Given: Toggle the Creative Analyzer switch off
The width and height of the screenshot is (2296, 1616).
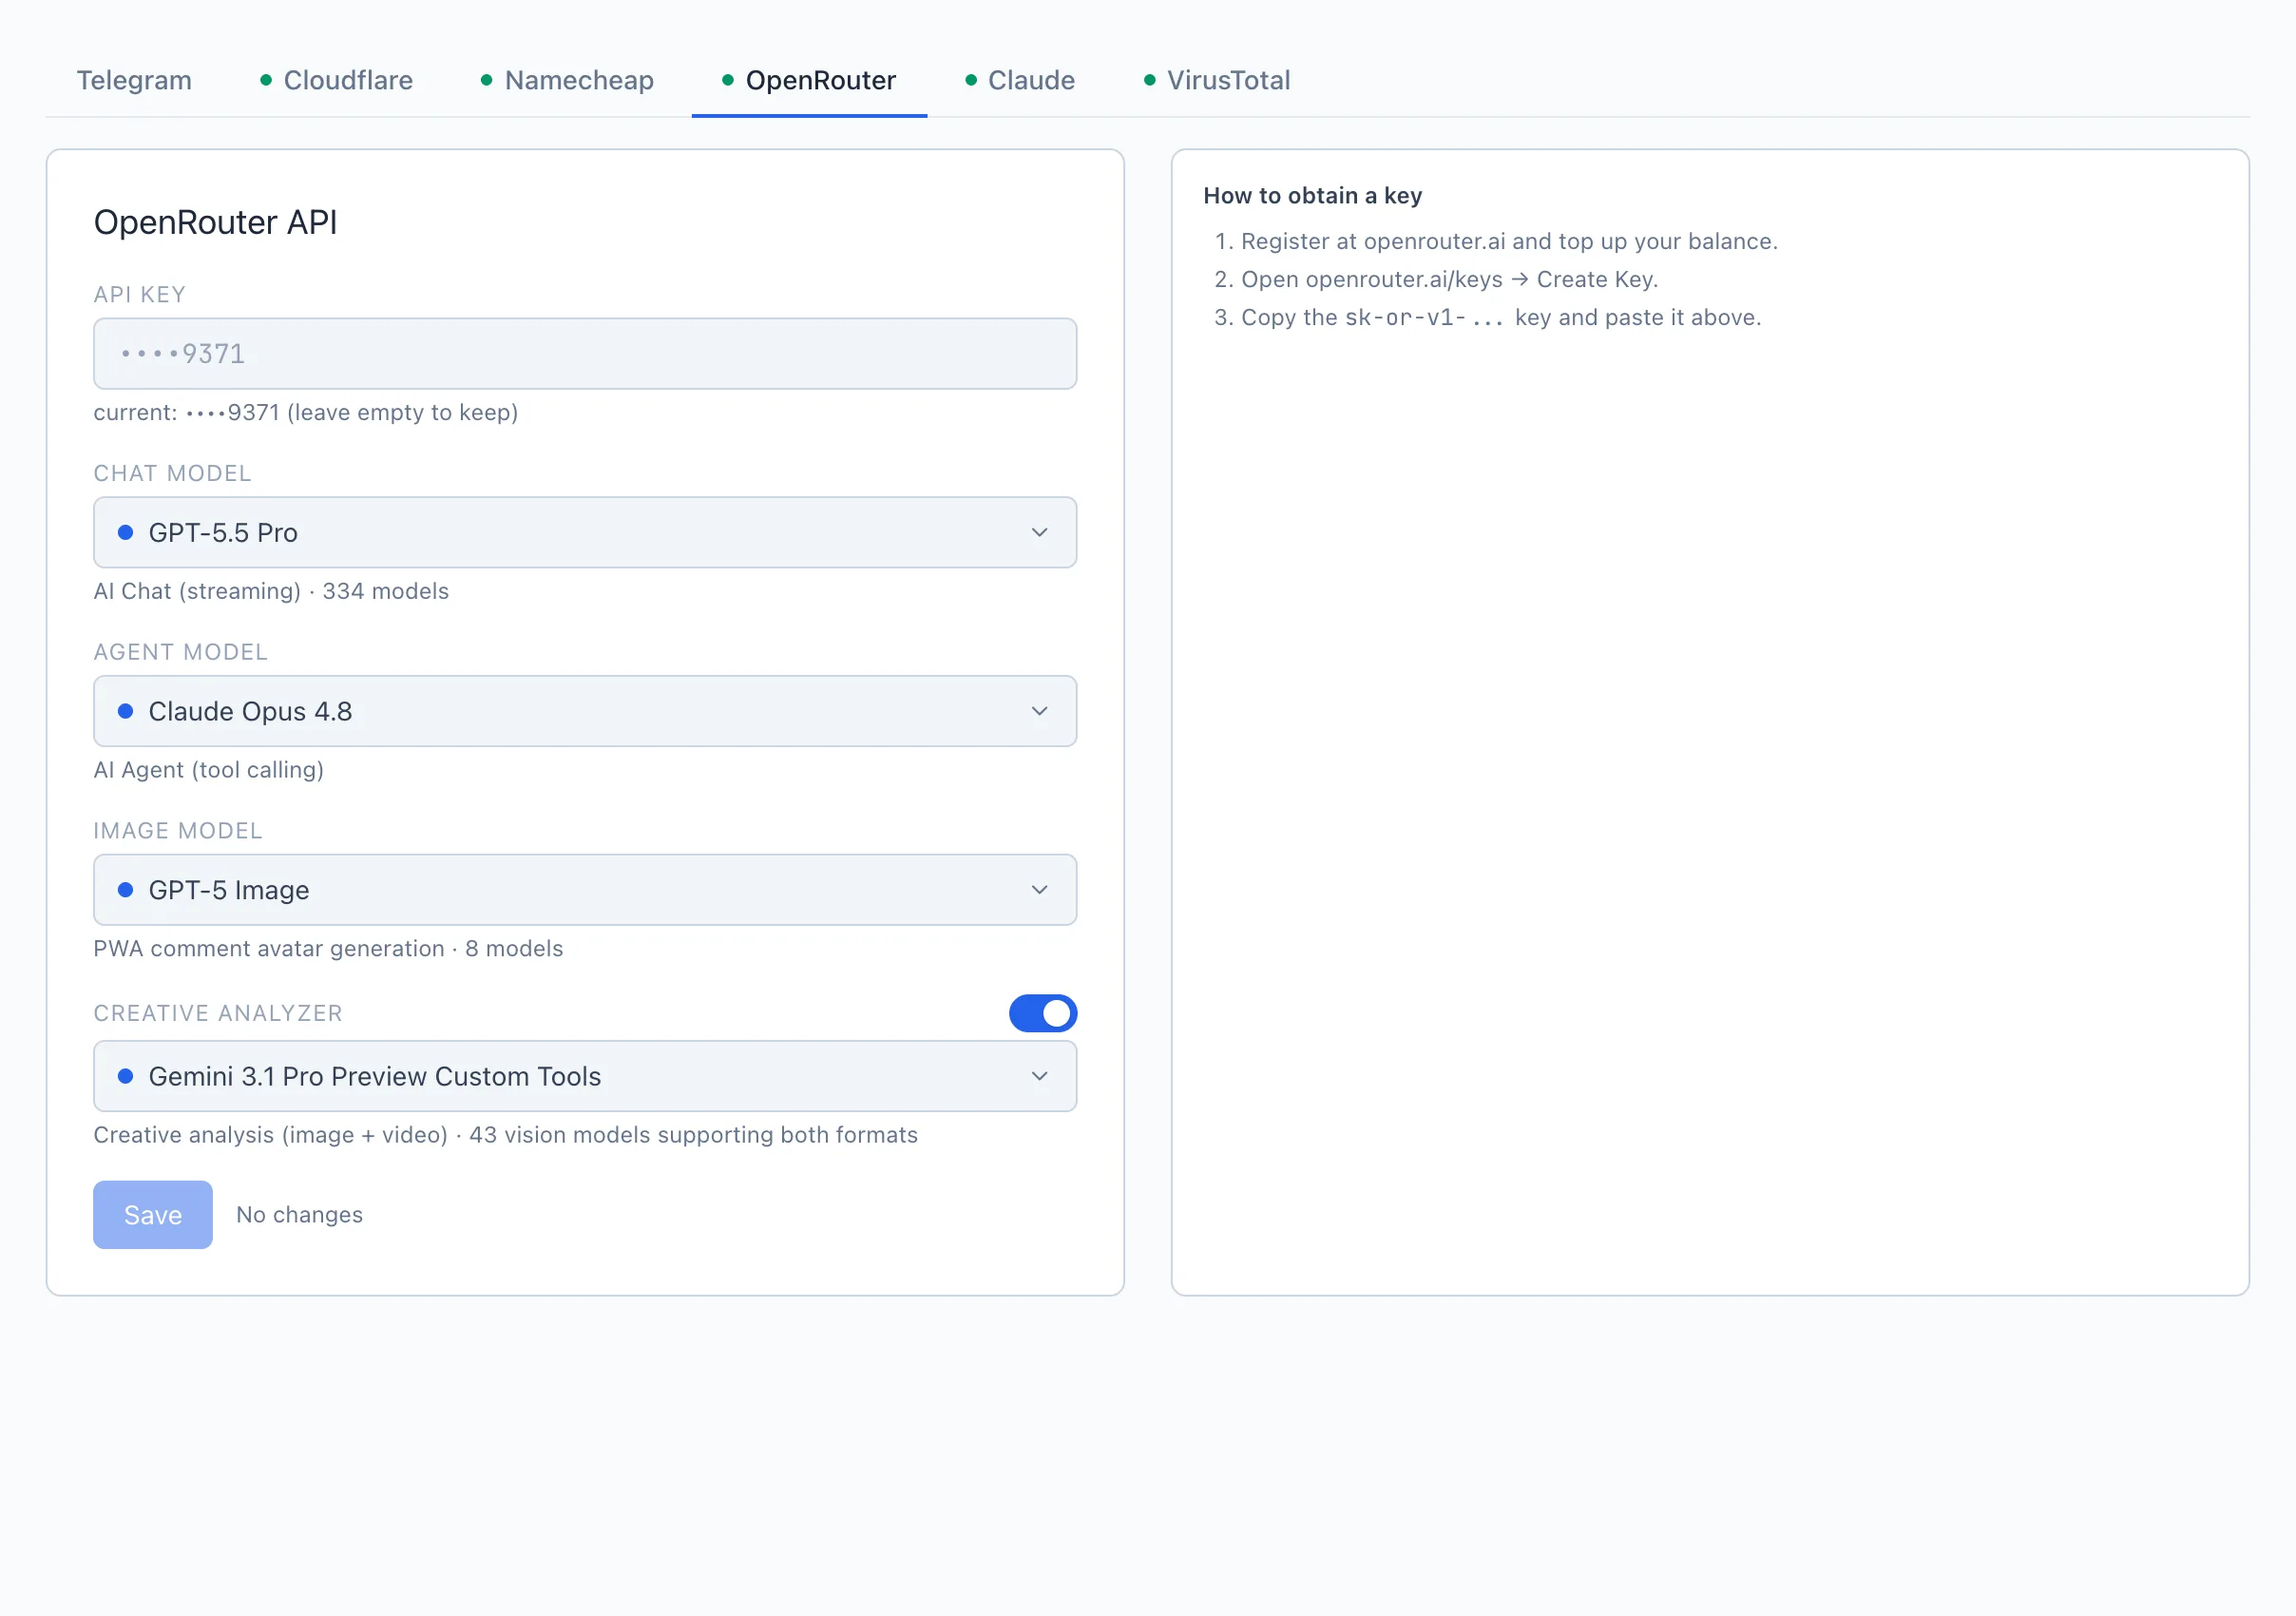Looking at the screenshot, I should [1043, 1014].
